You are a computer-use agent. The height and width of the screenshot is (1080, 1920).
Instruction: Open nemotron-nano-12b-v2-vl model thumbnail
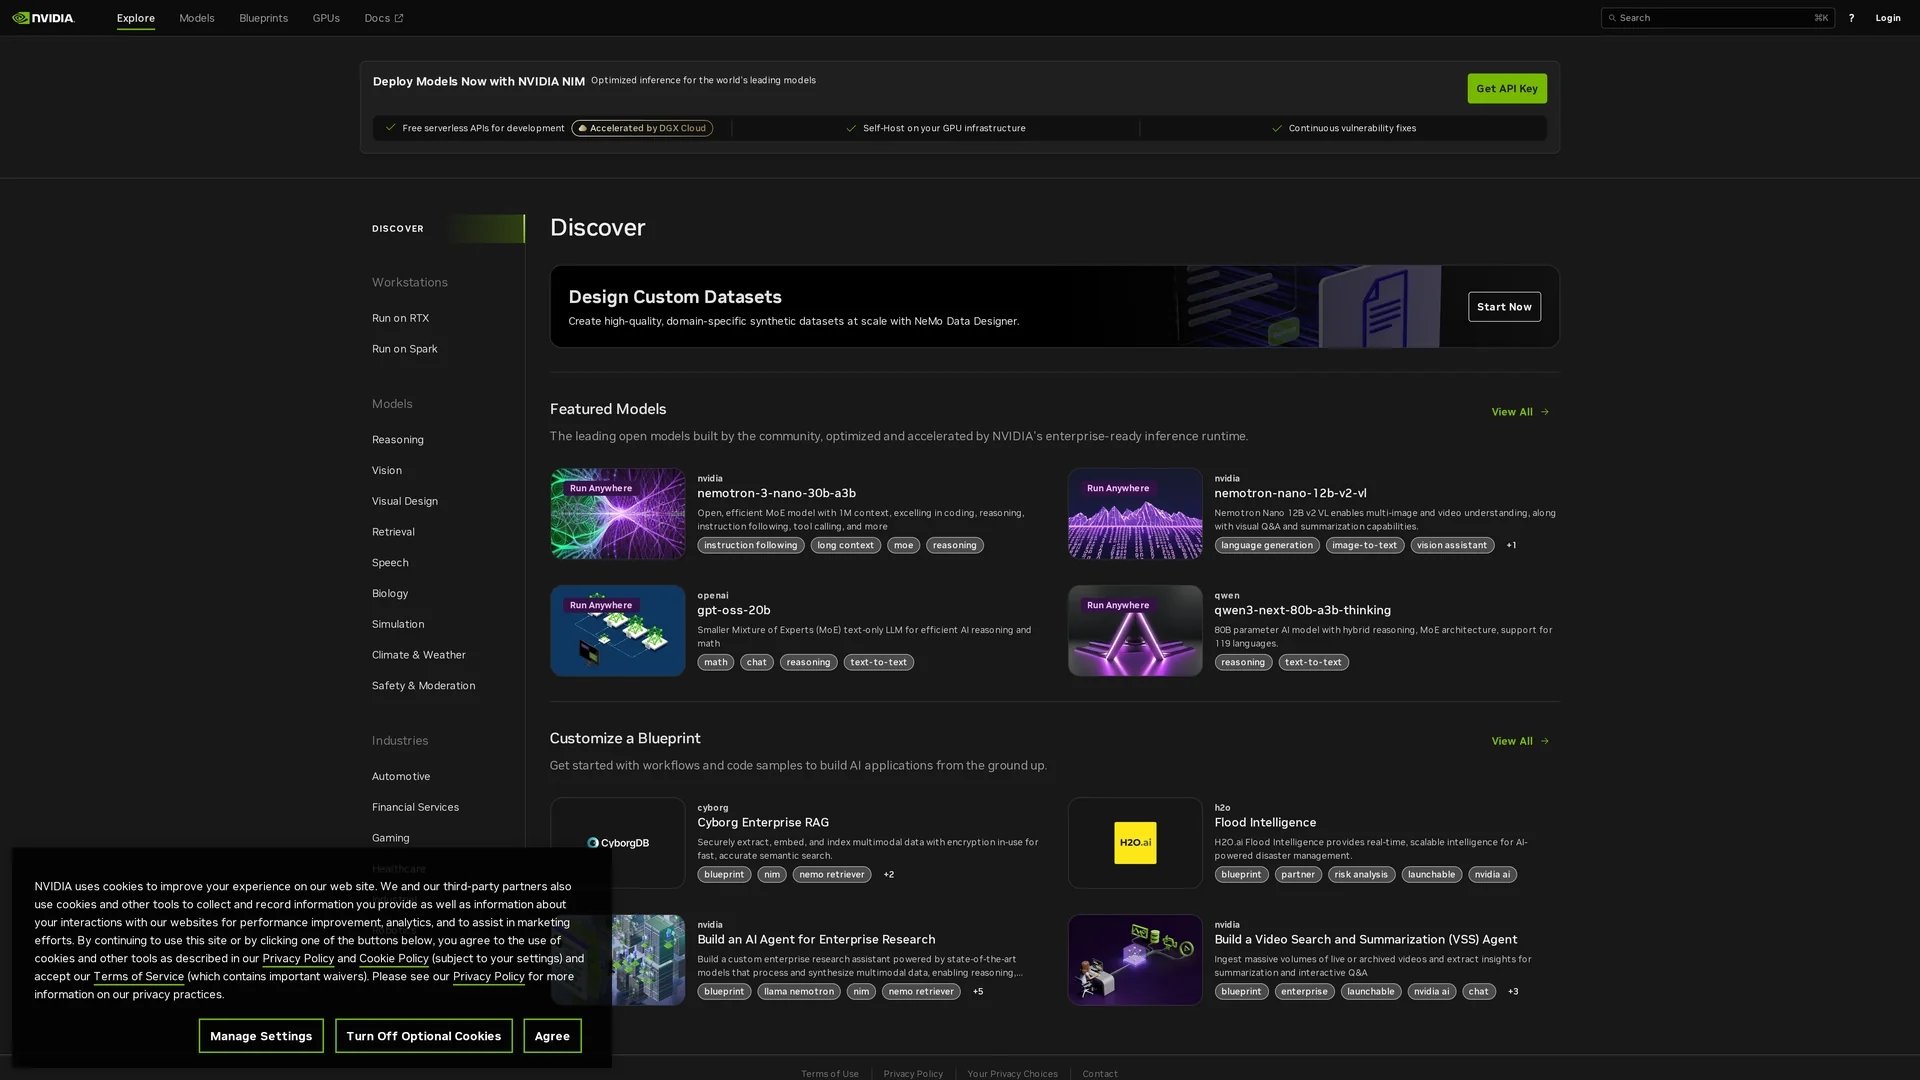1135,513
